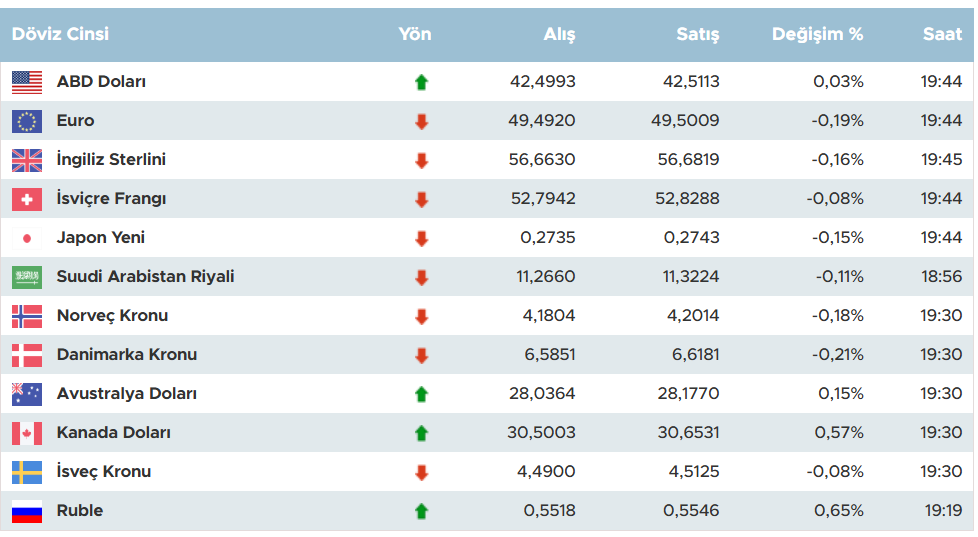Screen dimensions: 978x537
Task: Click the Switzerland flag icon
Action: [27, 199]
